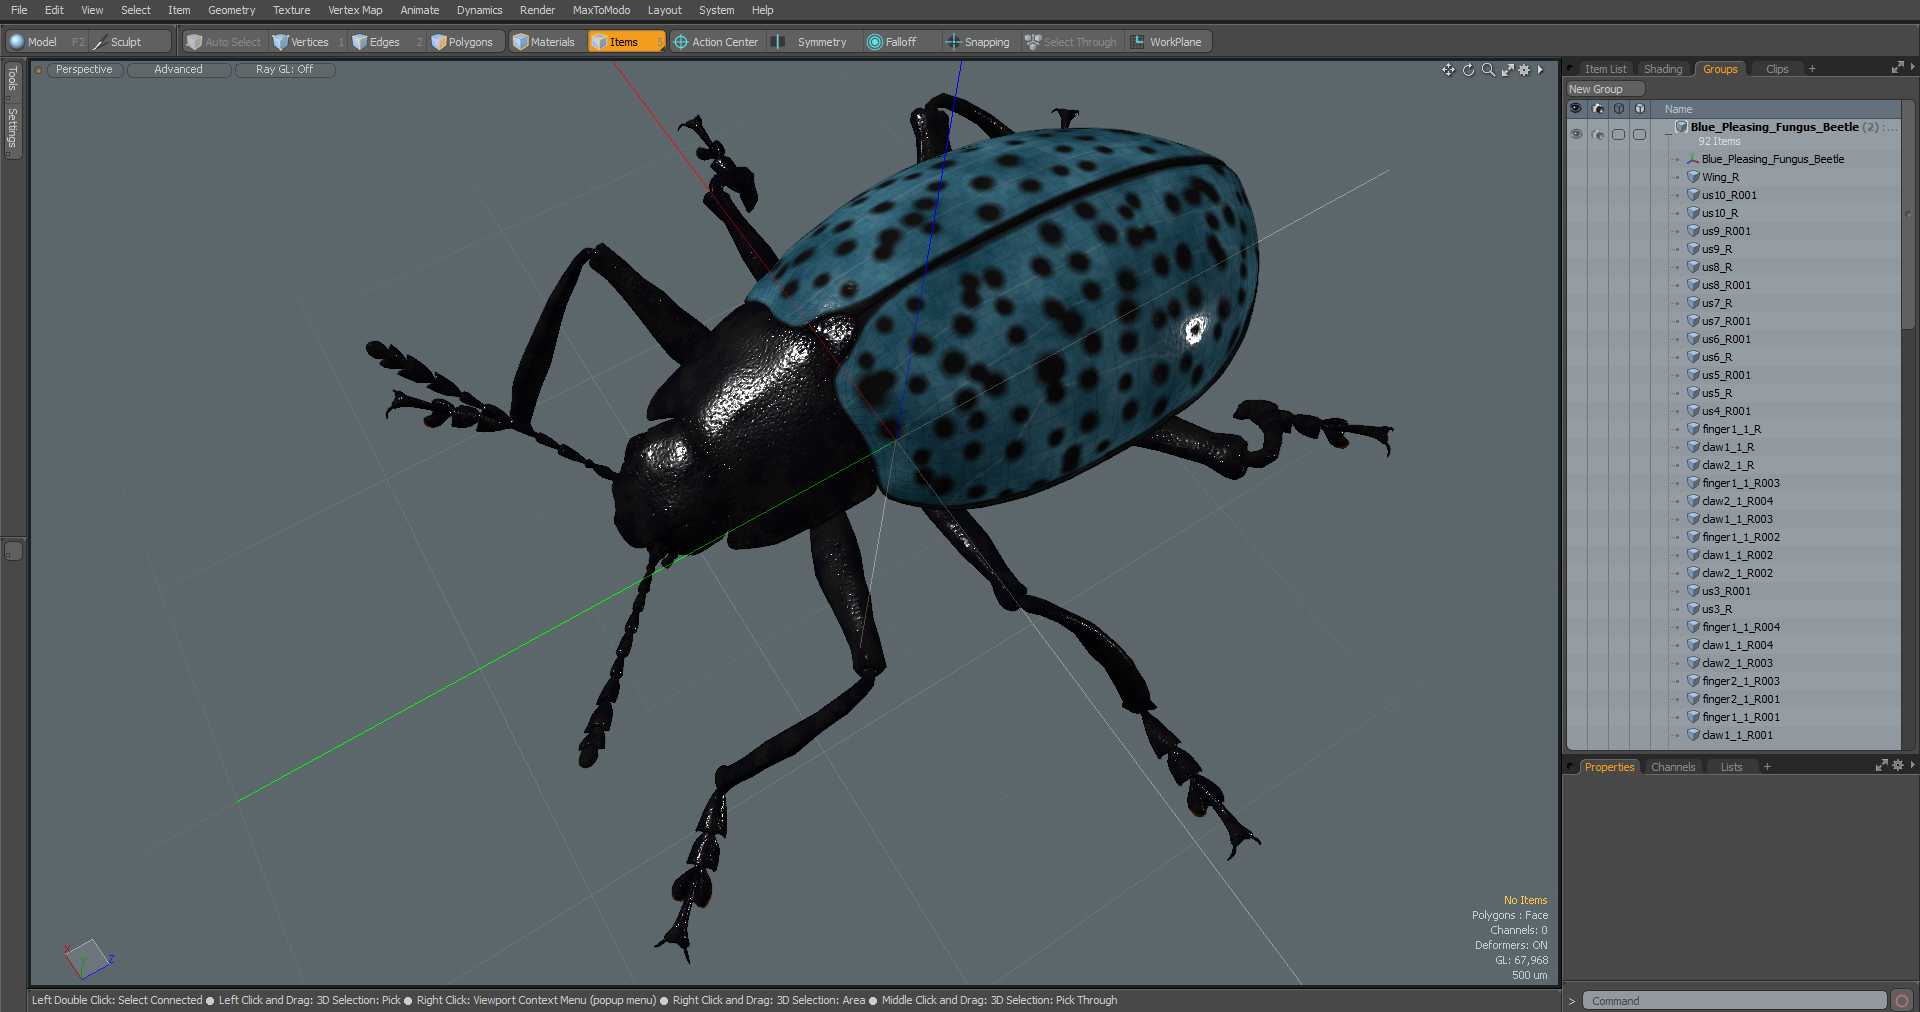Switch to the Item List tab
This screenshot has height=1012, width=1920.
click(x=1605, y=69)
